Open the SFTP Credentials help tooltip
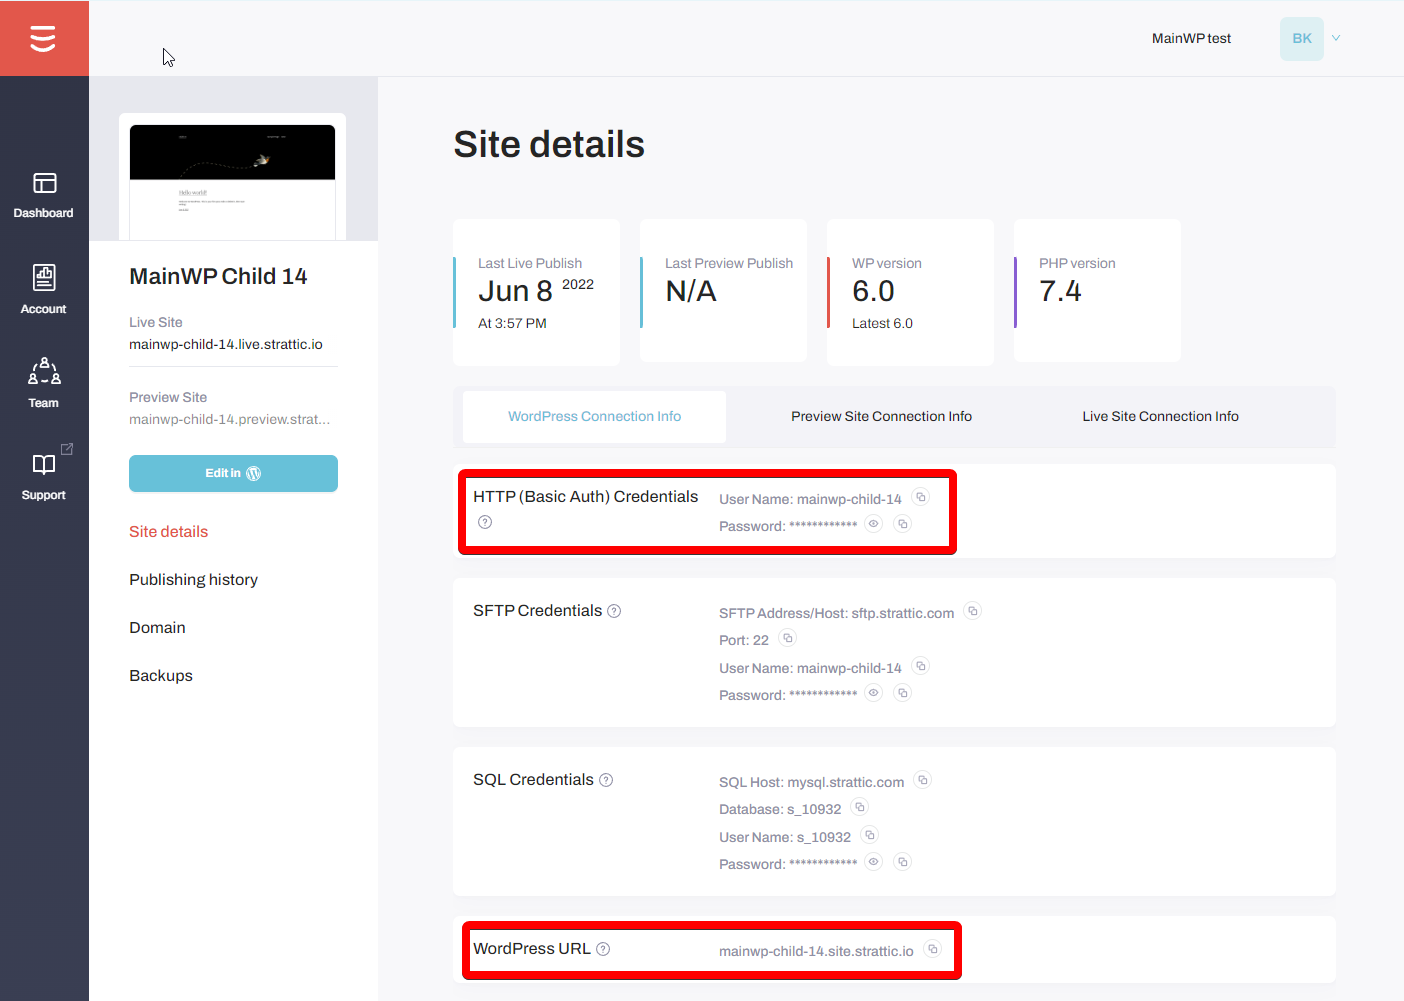 coord(614,610)
